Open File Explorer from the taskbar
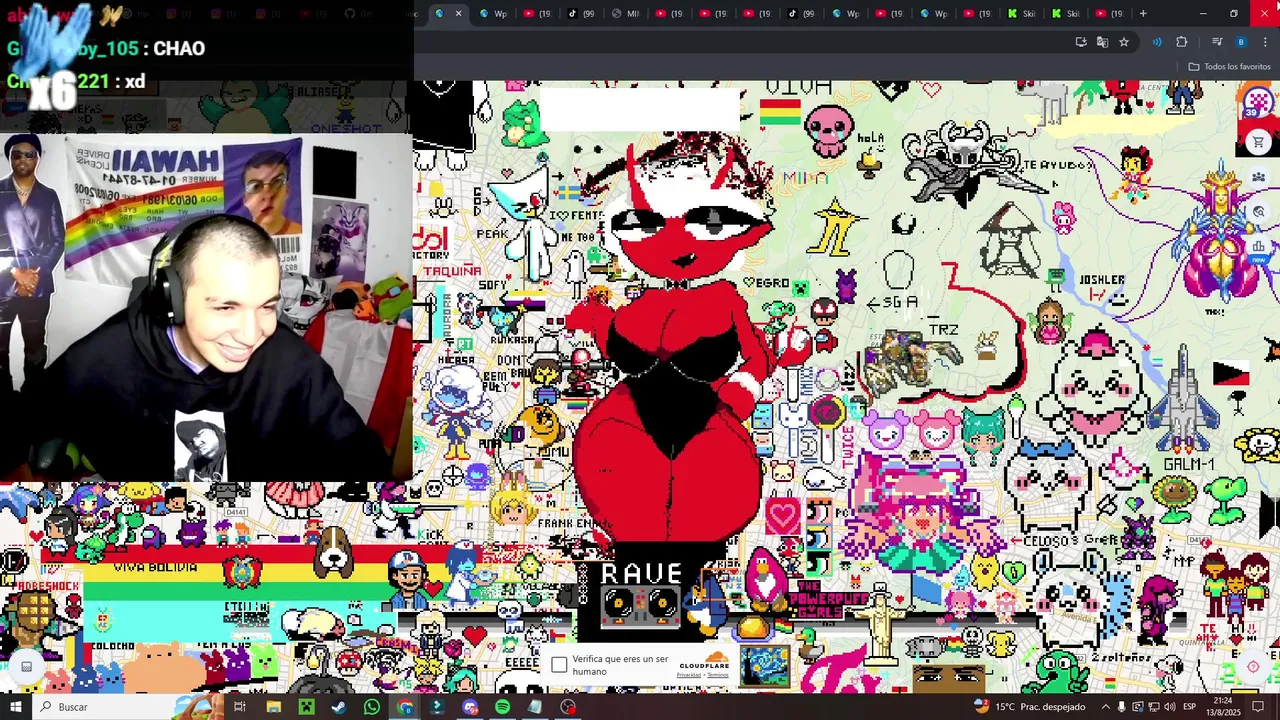Image resolution: width=1280 pixels, height=720 pixels. pos(273,707)
